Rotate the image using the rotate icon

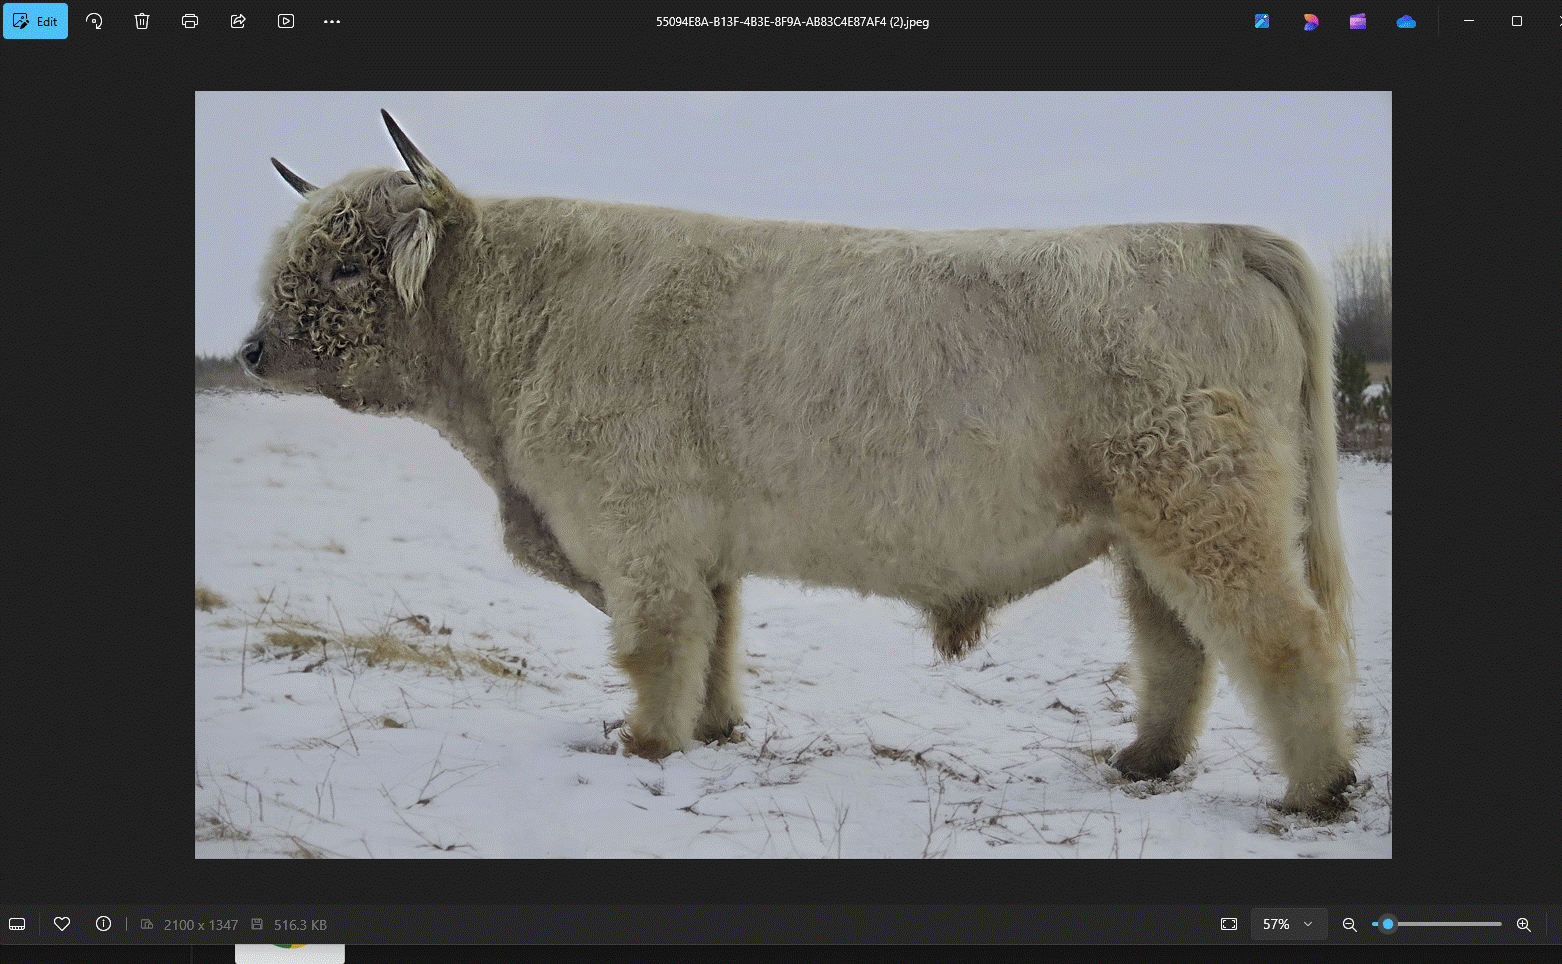click(x=94, y=21)
